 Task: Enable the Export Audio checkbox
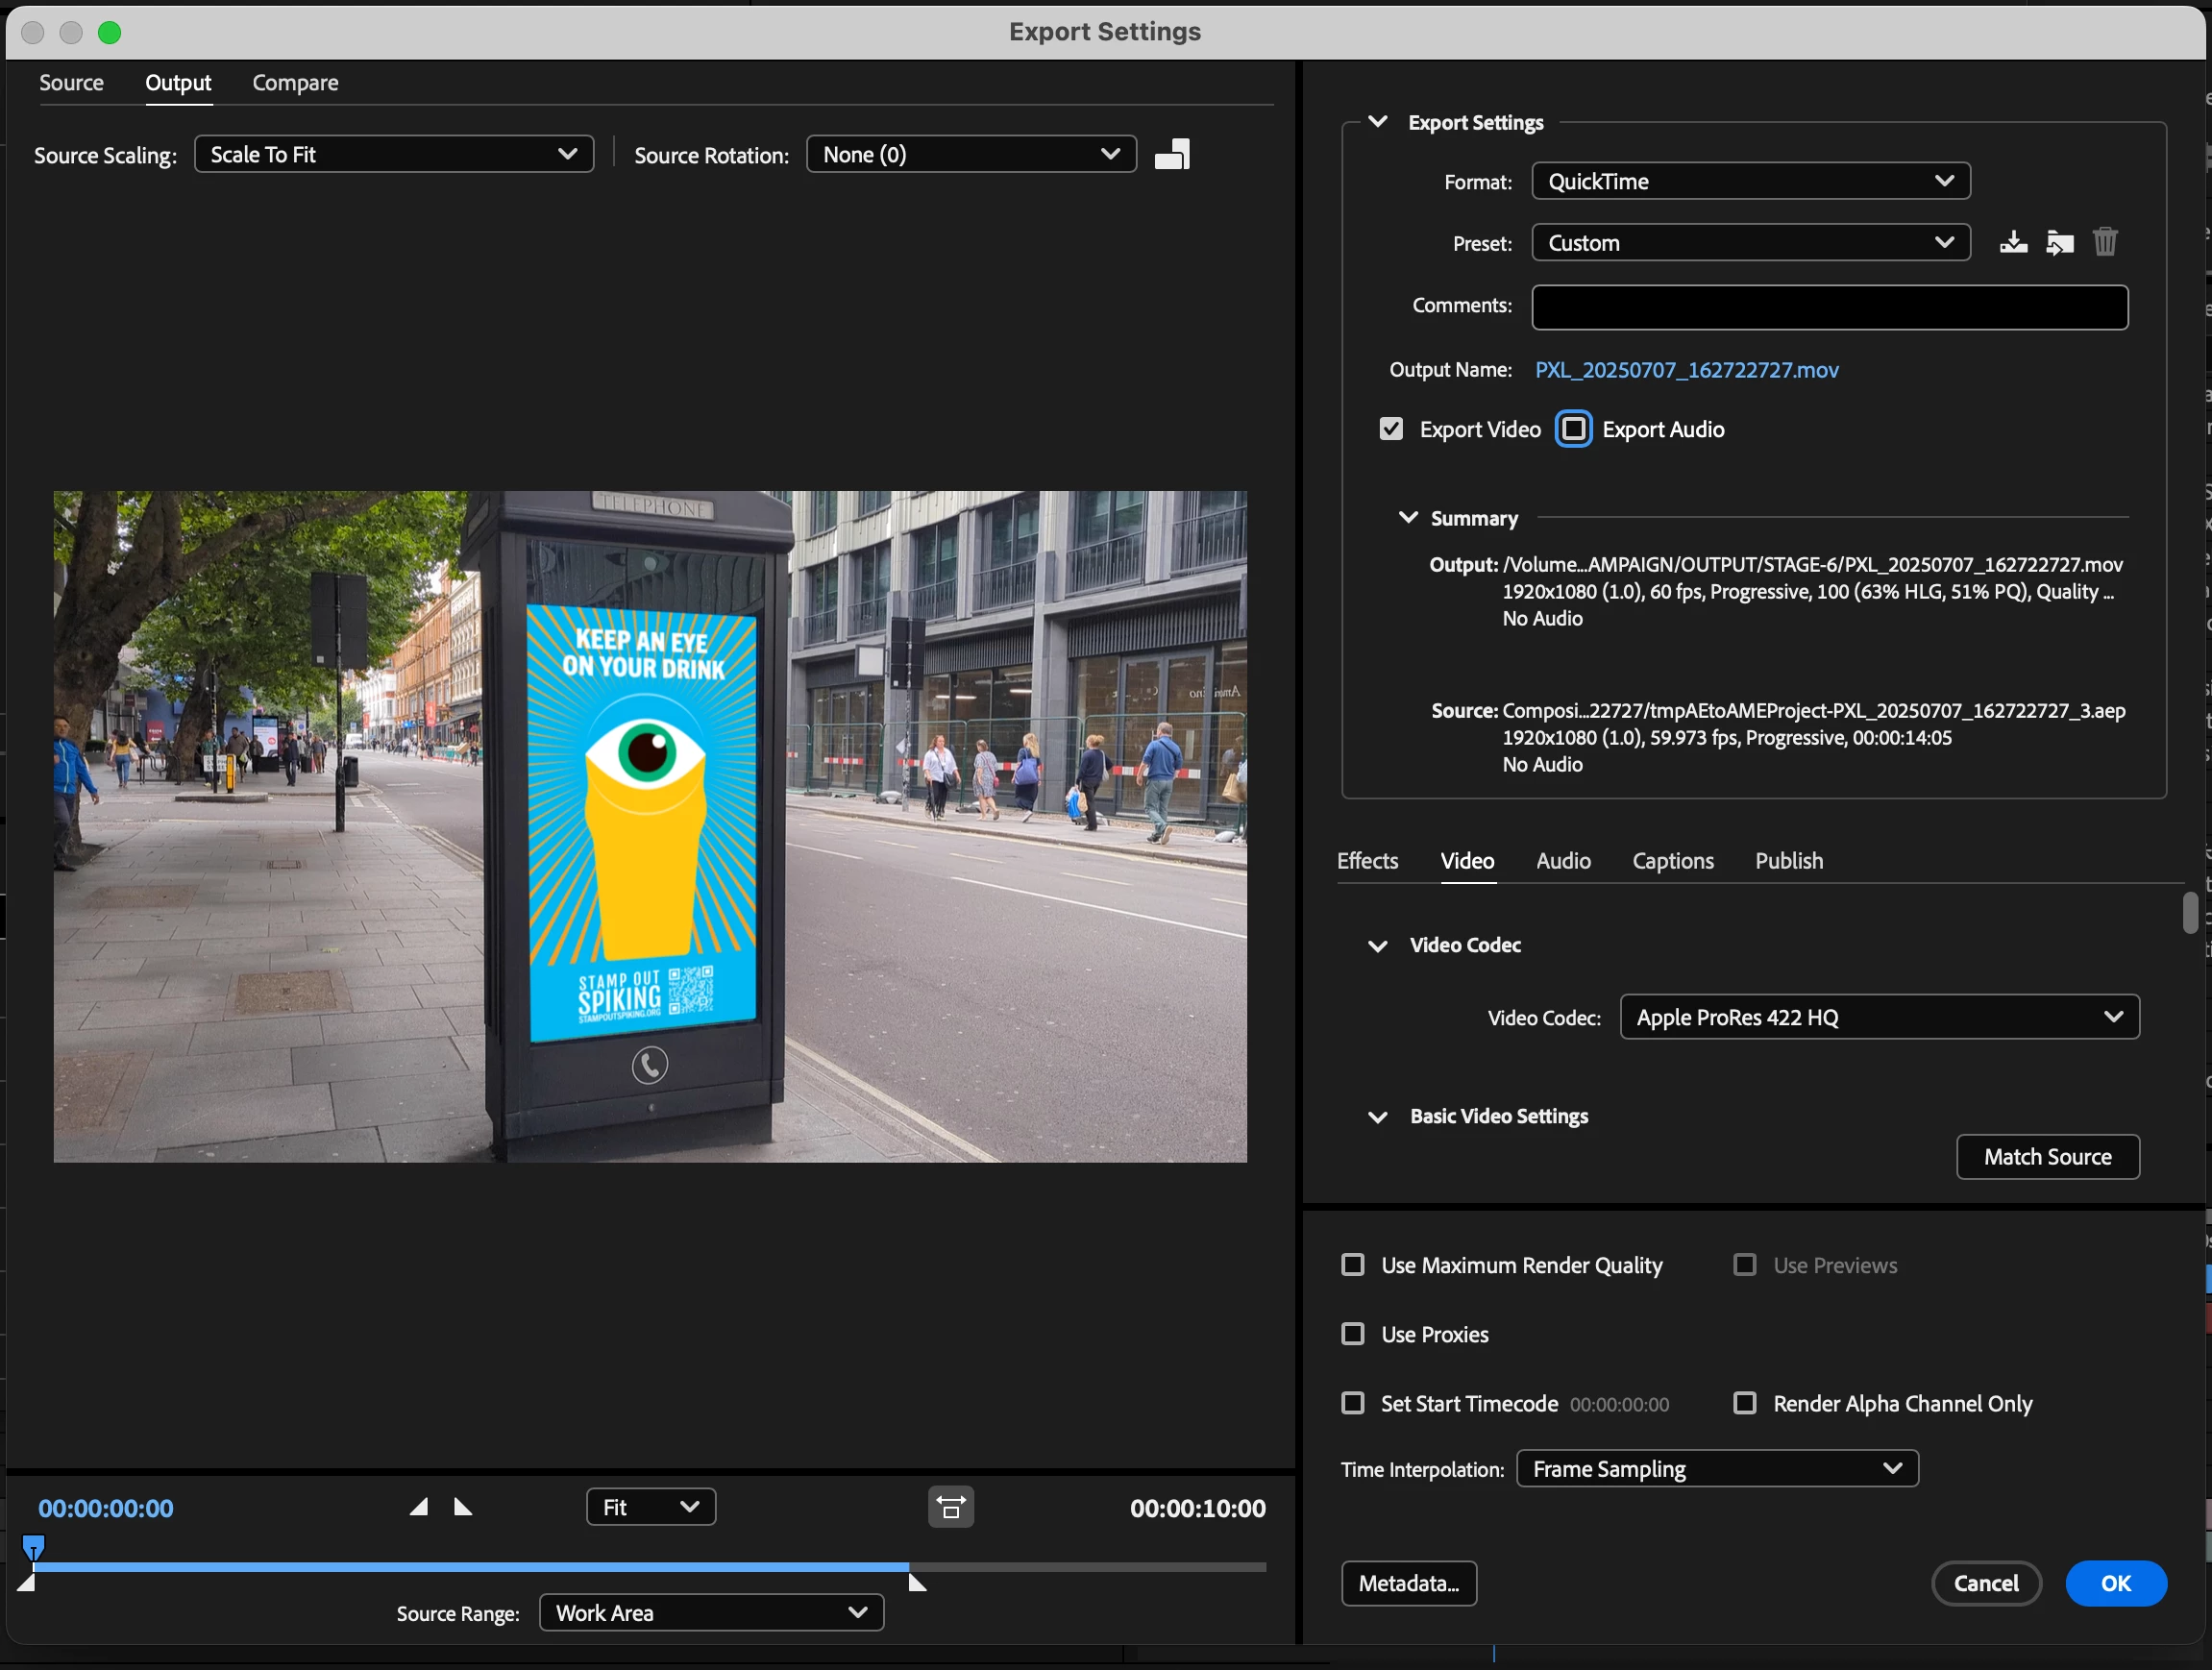[1574, 429]
